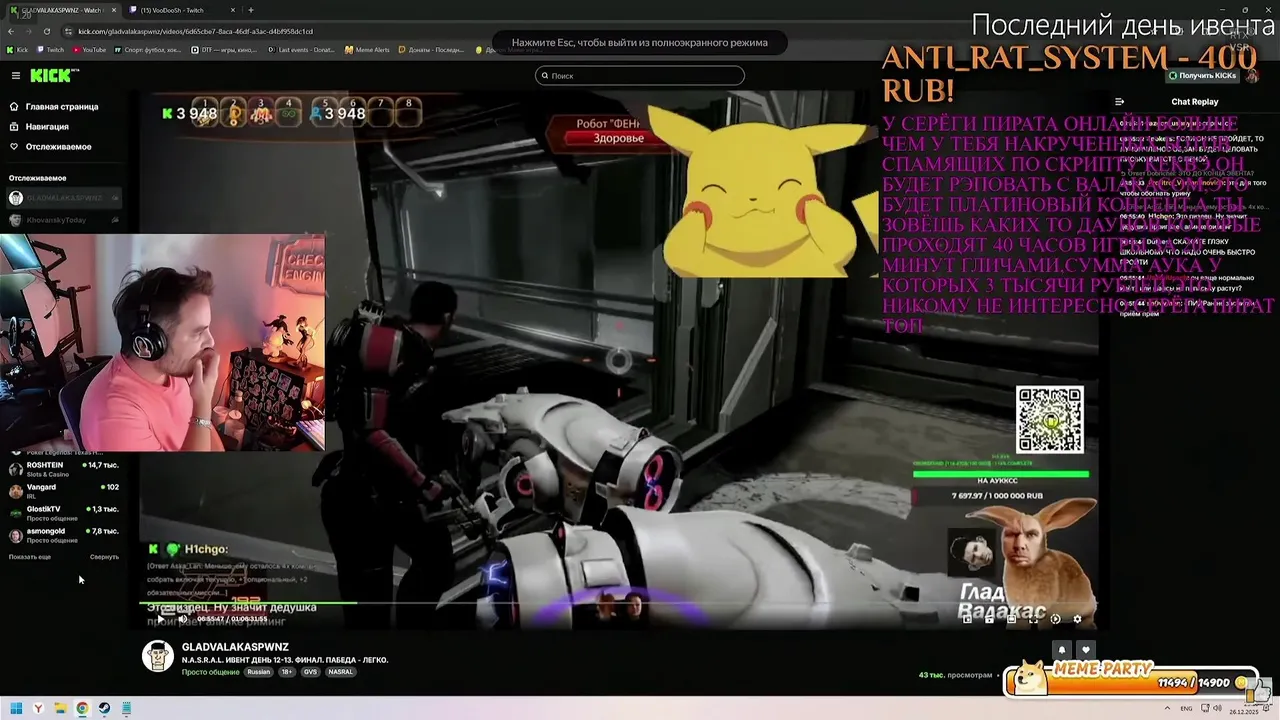This screenshot has height=720, width=1280.
Task: Switch to the VooDooSh Twitch tab
Action: click(x=180, y=10)
